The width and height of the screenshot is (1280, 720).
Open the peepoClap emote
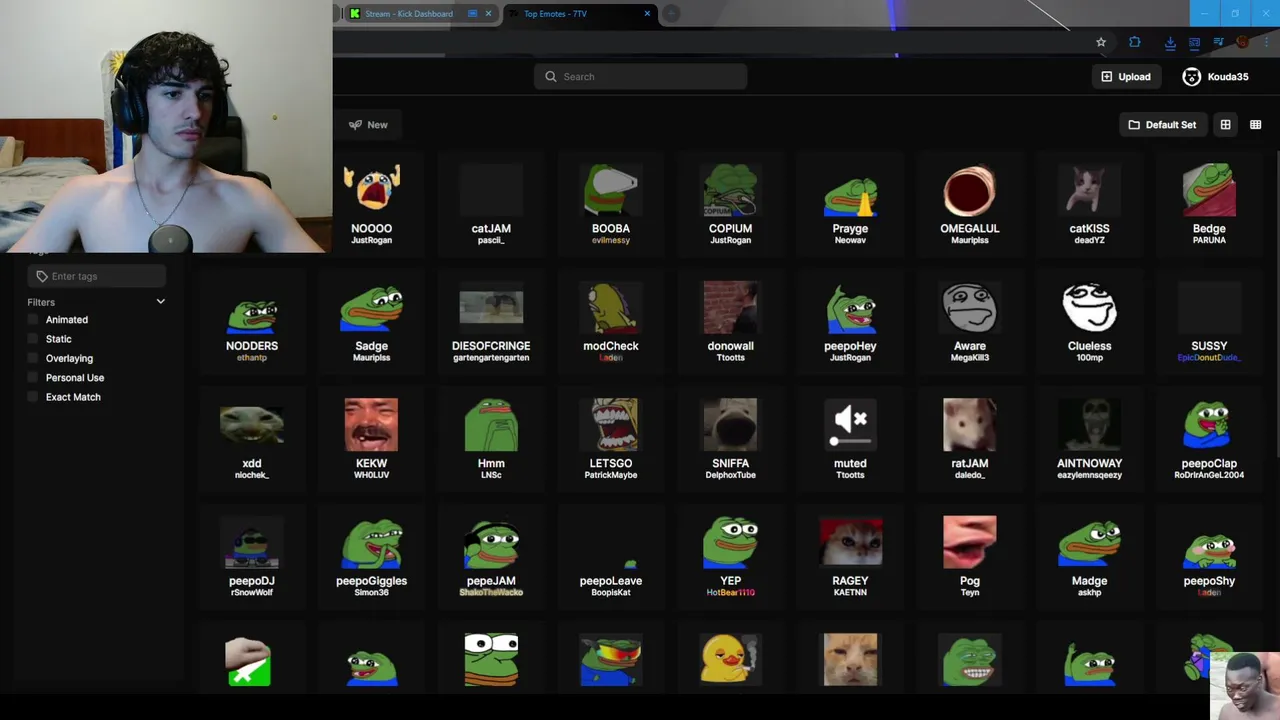1209,439
